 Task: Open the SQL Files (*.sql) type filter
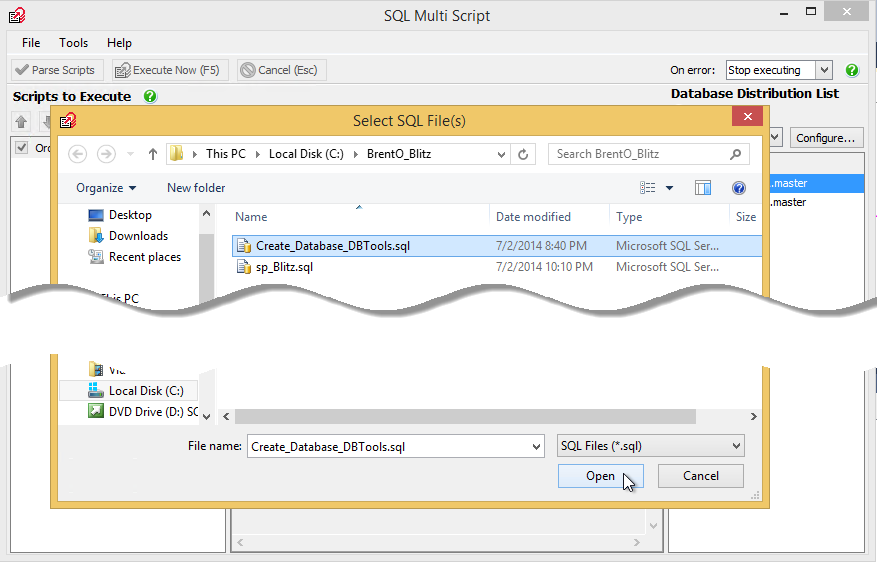pyautogui.click(x=651, y=446)
